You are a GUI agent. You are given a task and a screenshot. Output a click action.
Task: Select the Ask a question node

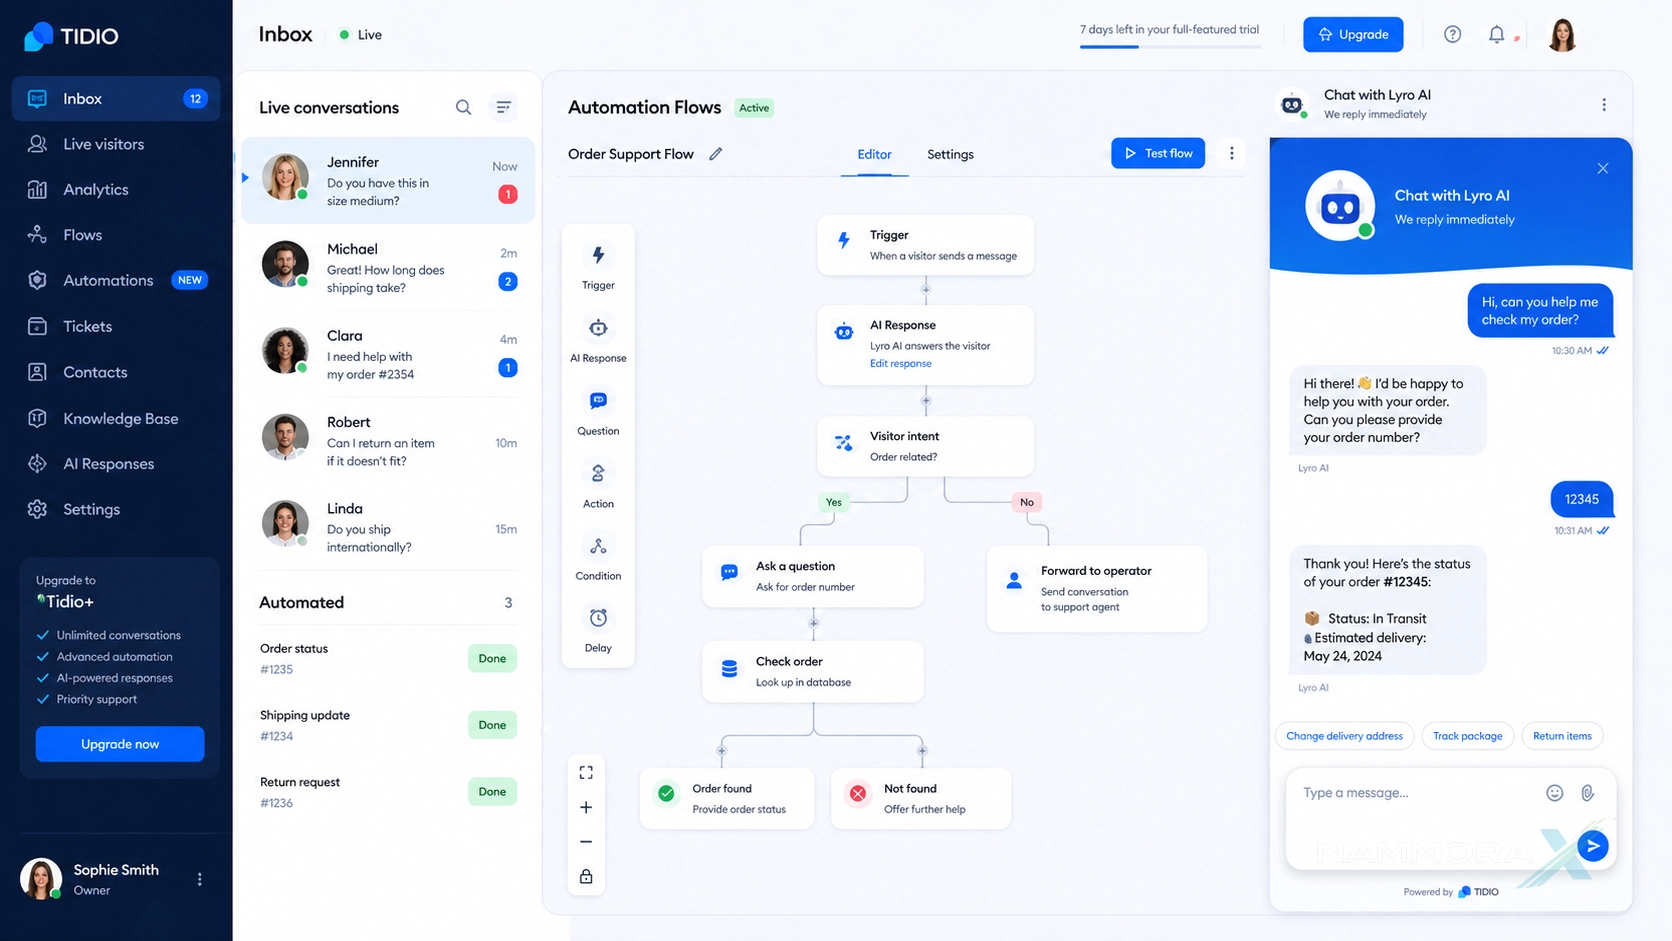812,576
